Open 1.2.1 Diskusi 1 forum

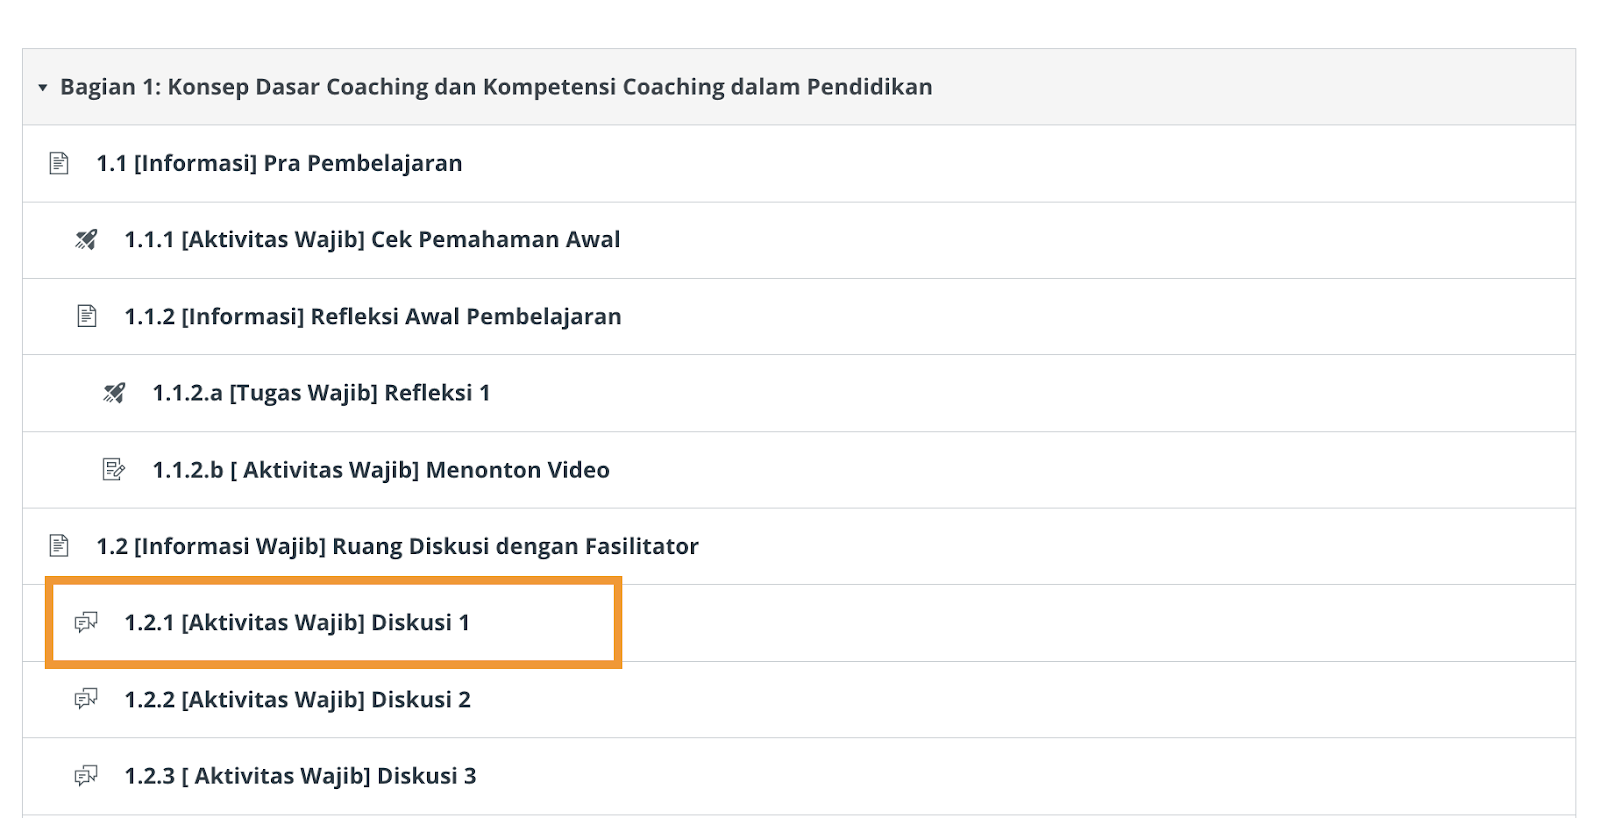(x=297, y=623)
